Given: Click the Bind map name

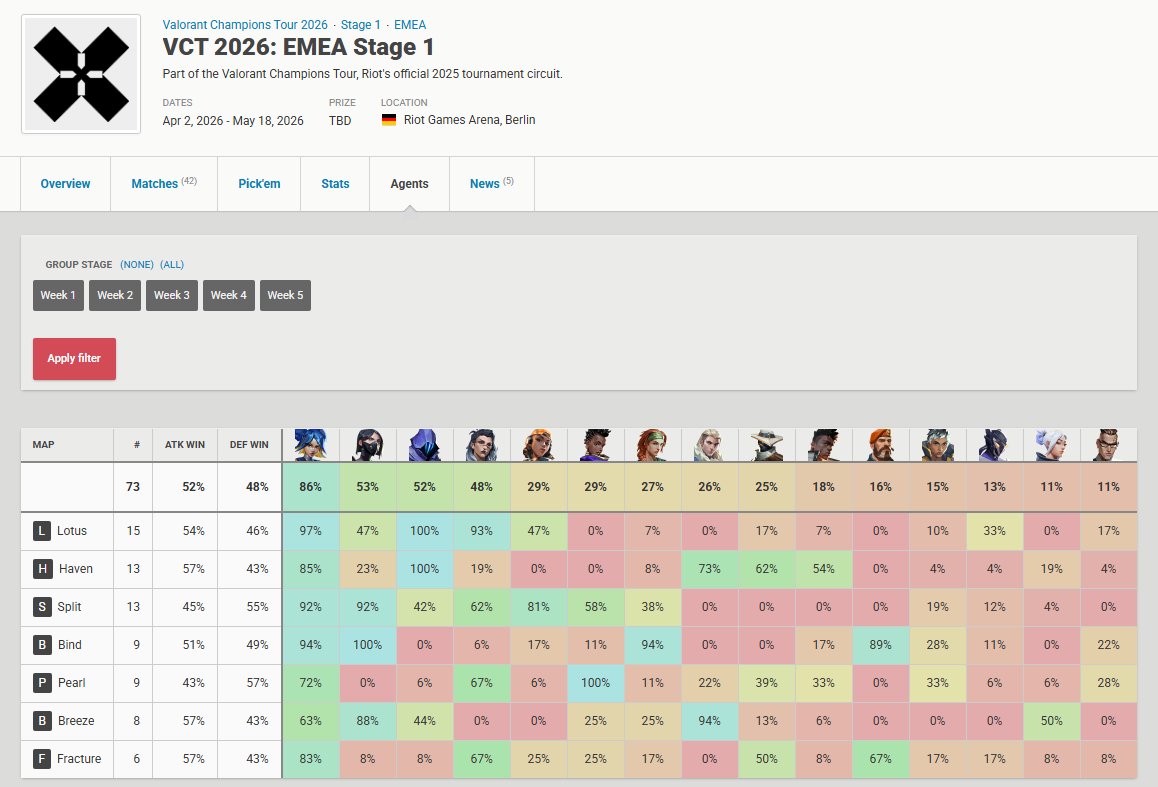Looking at the screenshot, I should pos(69,645).
